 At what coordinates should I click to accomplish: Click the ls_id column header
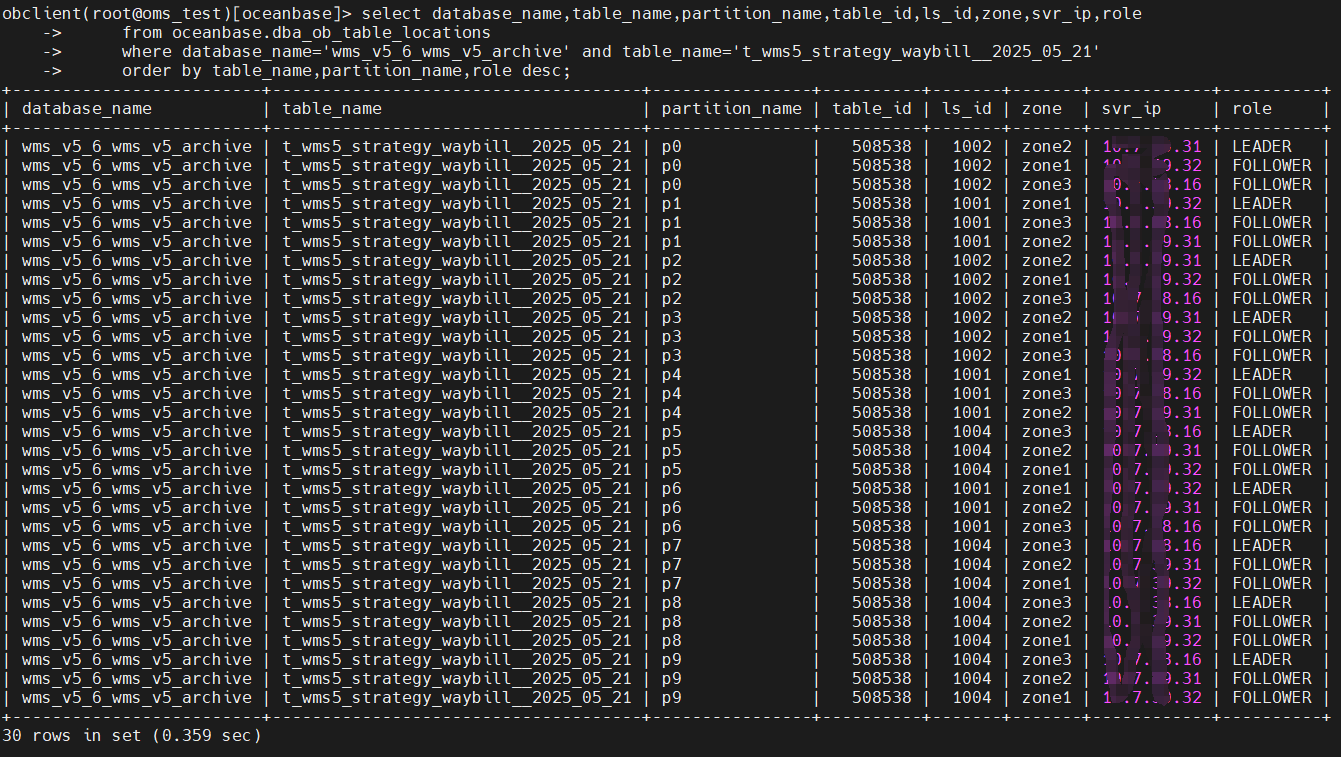tap(967, 109)
